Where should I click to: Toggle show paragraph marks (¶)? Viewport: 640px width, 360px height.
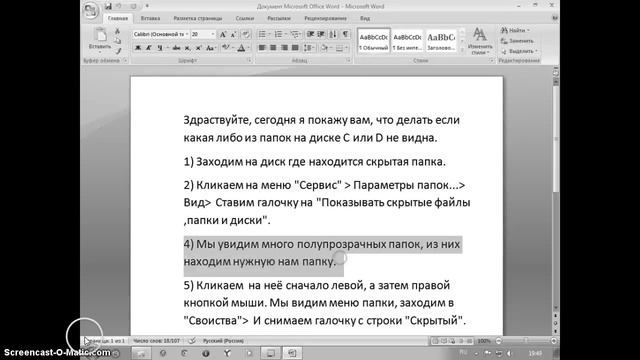(x=345, y=34)
